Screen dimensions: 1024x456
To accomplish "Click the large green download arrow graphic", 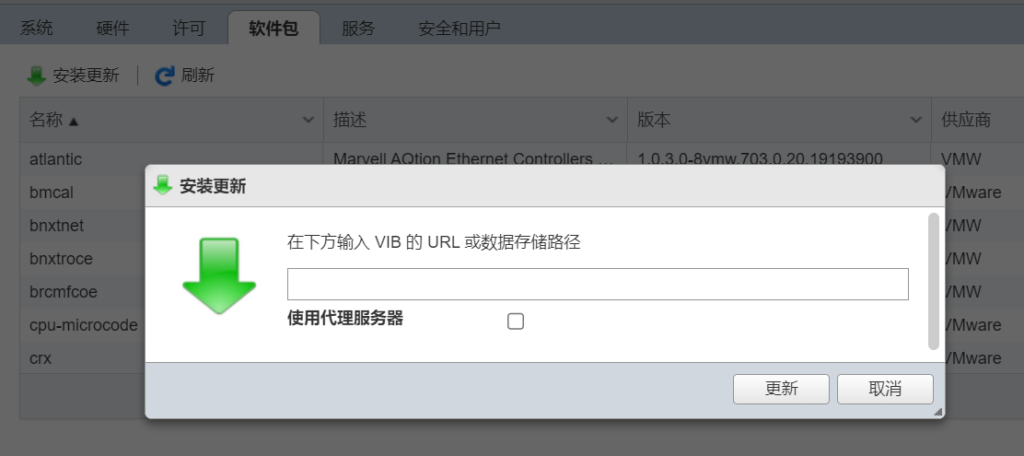I will click(219, 276).
